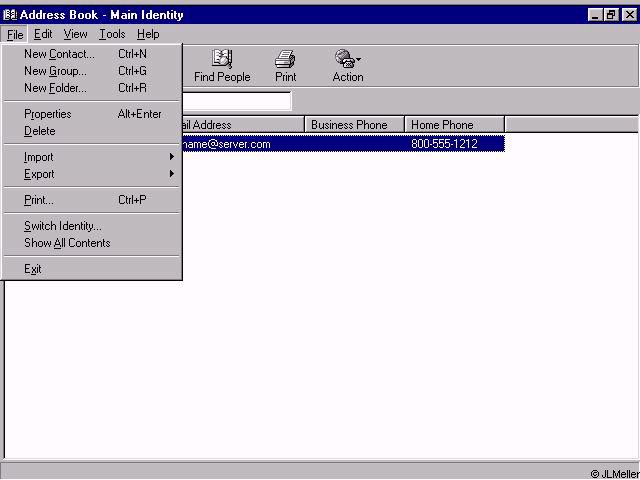Select New Contact from File menu
This screenshot has width=640, height=480.
[59, 54]
